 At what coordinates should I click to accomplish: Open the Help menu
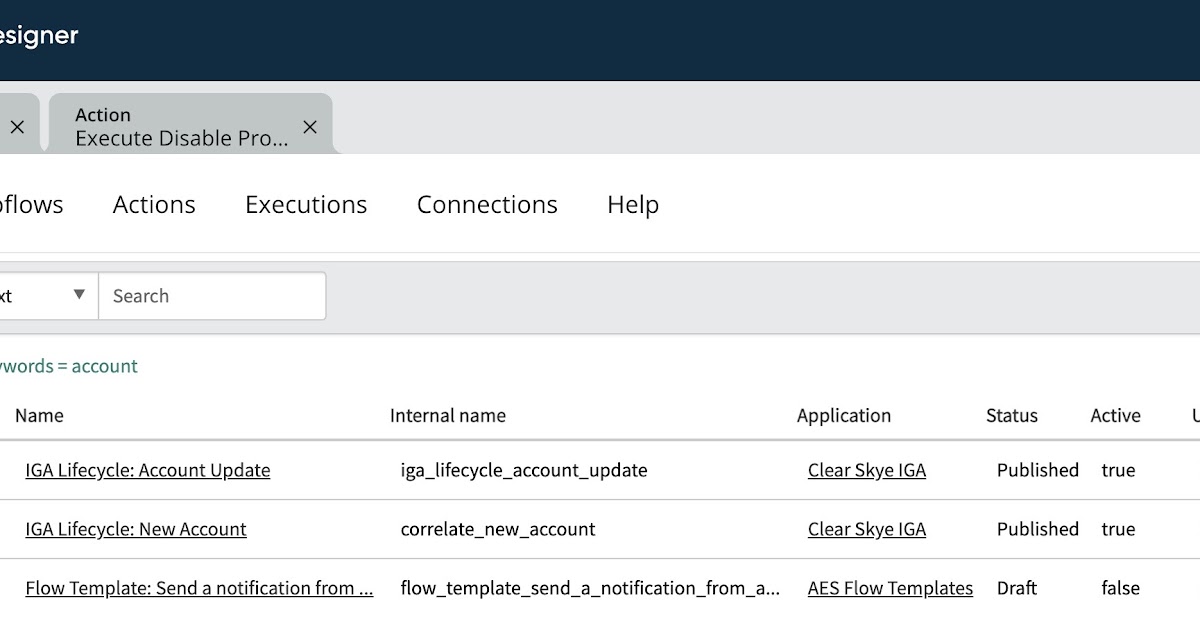point(632,204)
